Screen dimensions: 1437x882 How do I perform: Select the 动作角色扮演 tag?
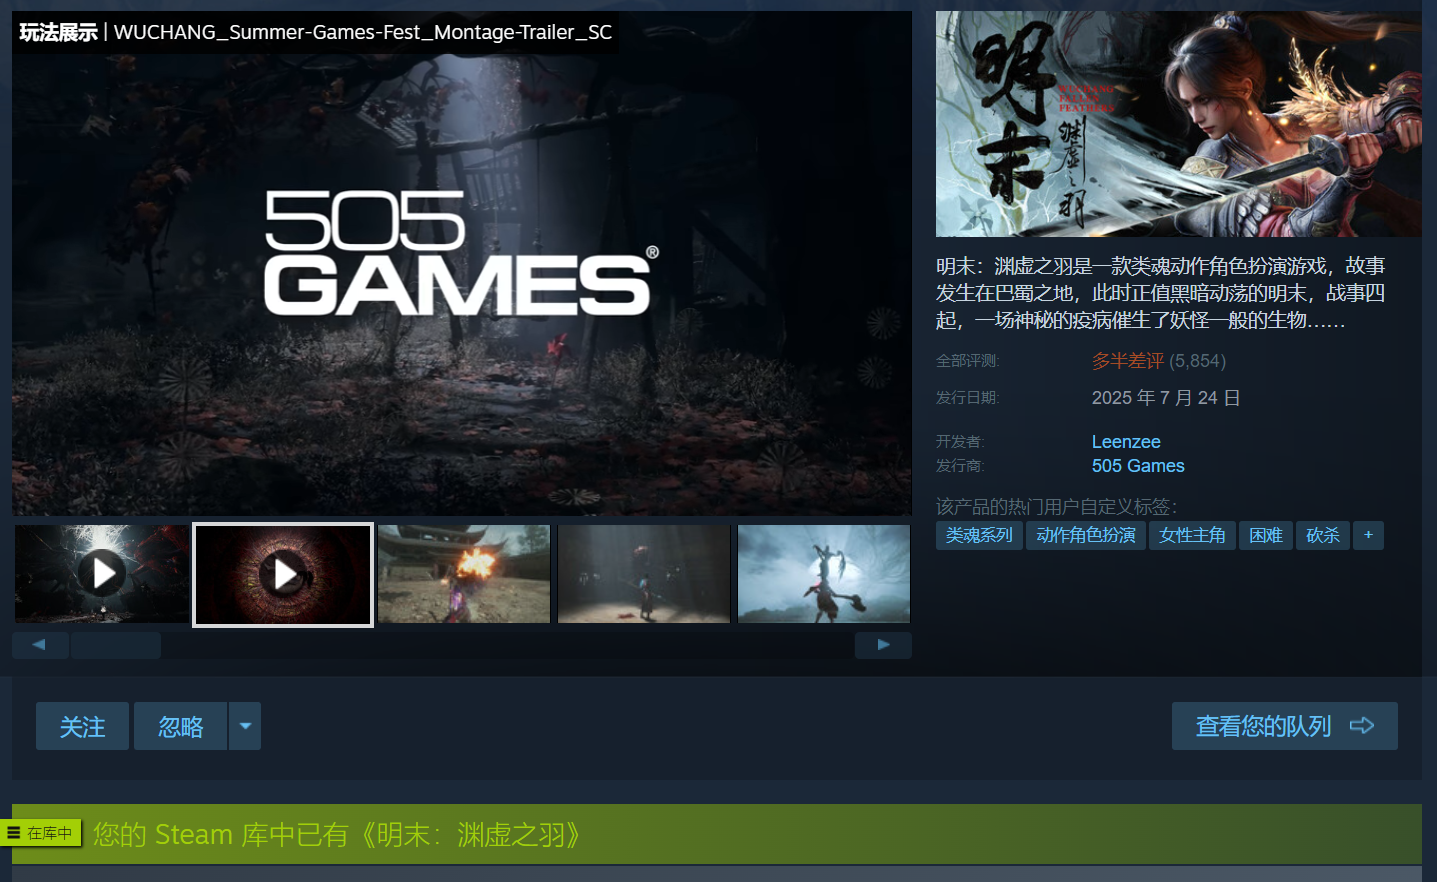1086,535
